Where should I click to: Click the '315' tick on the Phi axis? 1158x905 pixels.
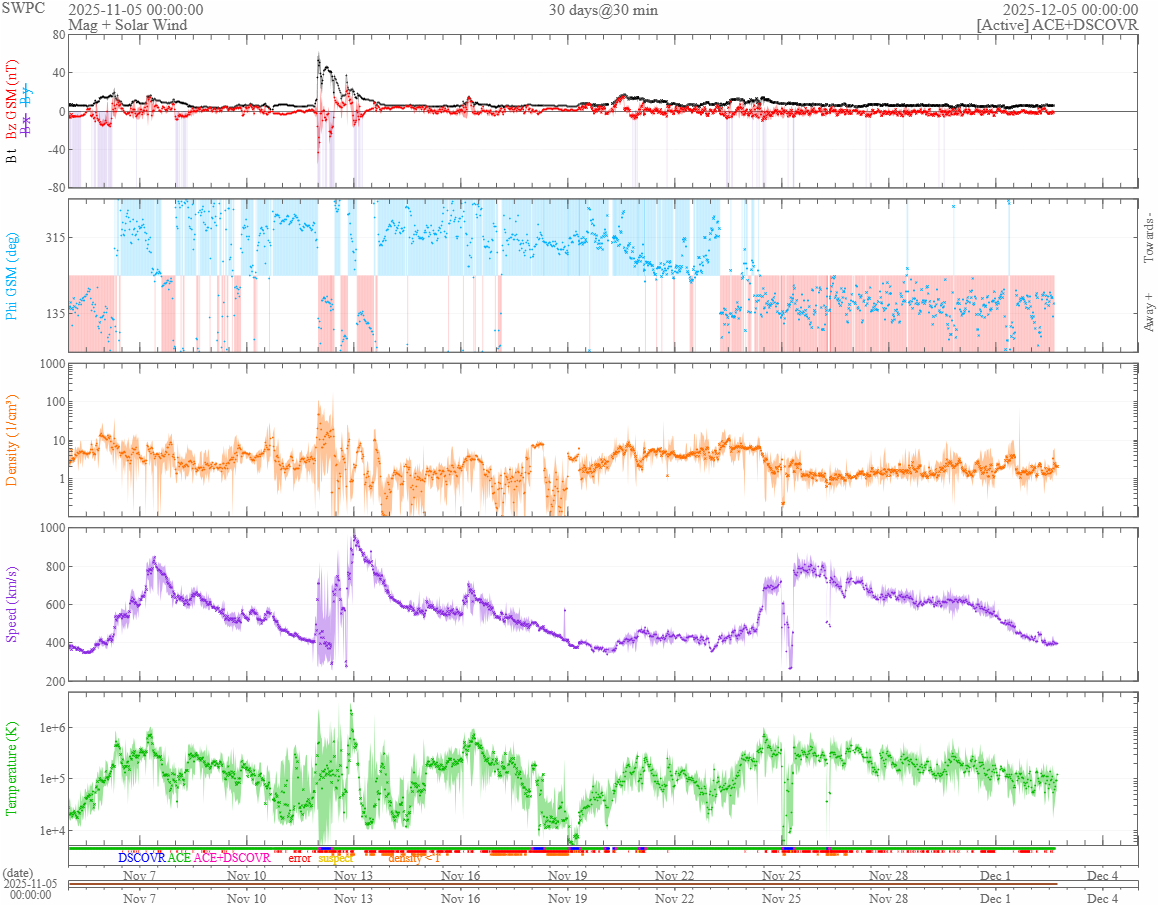[55, 237]
